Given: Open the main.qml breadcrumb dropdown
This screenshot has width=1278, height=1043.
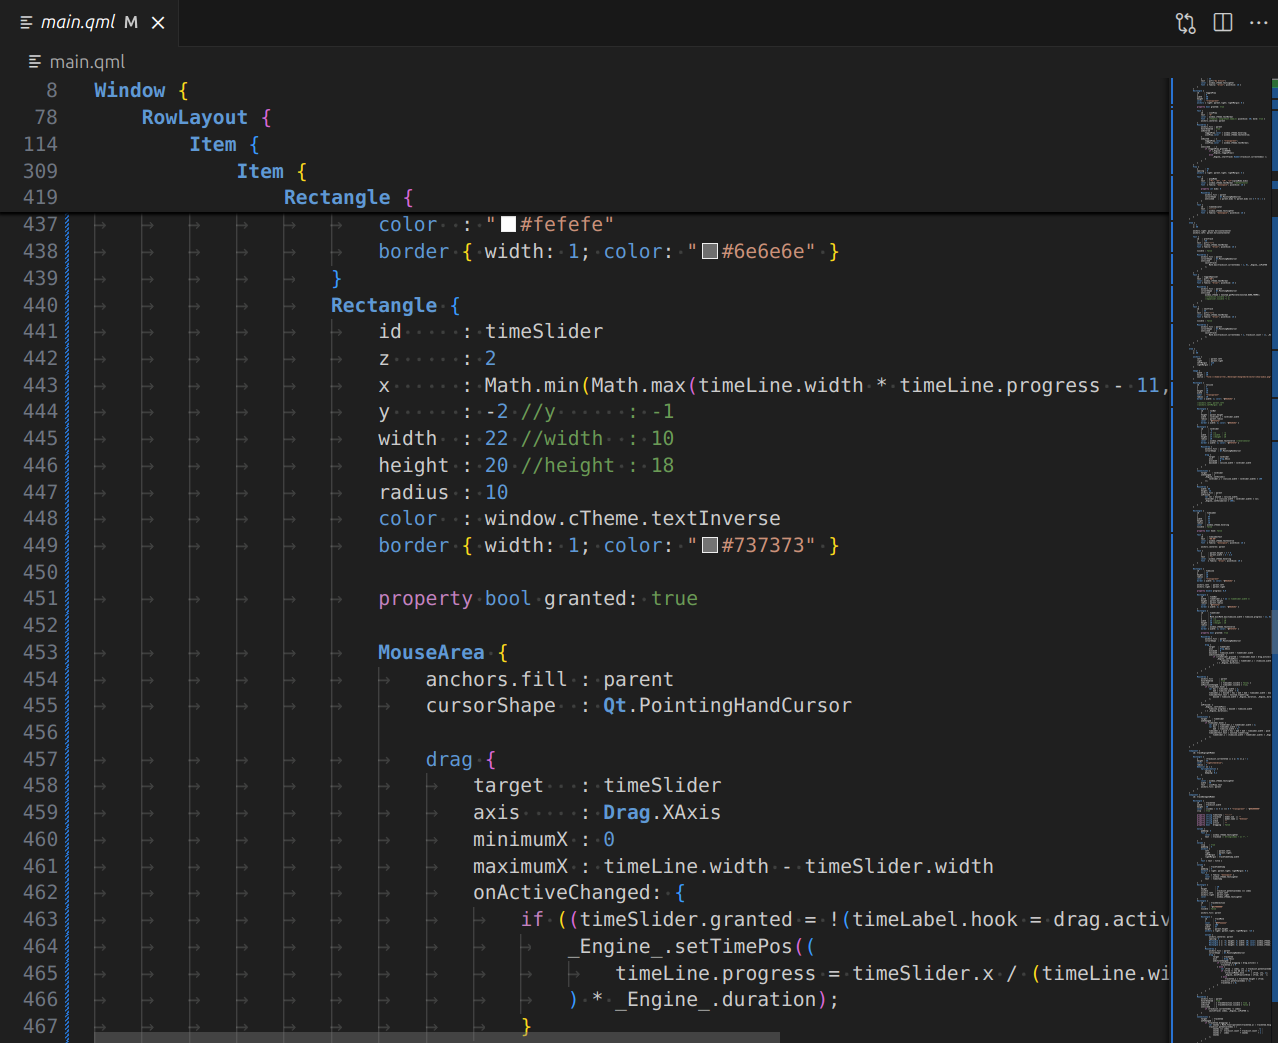Looking at the screenshot, I should (86, 62).
